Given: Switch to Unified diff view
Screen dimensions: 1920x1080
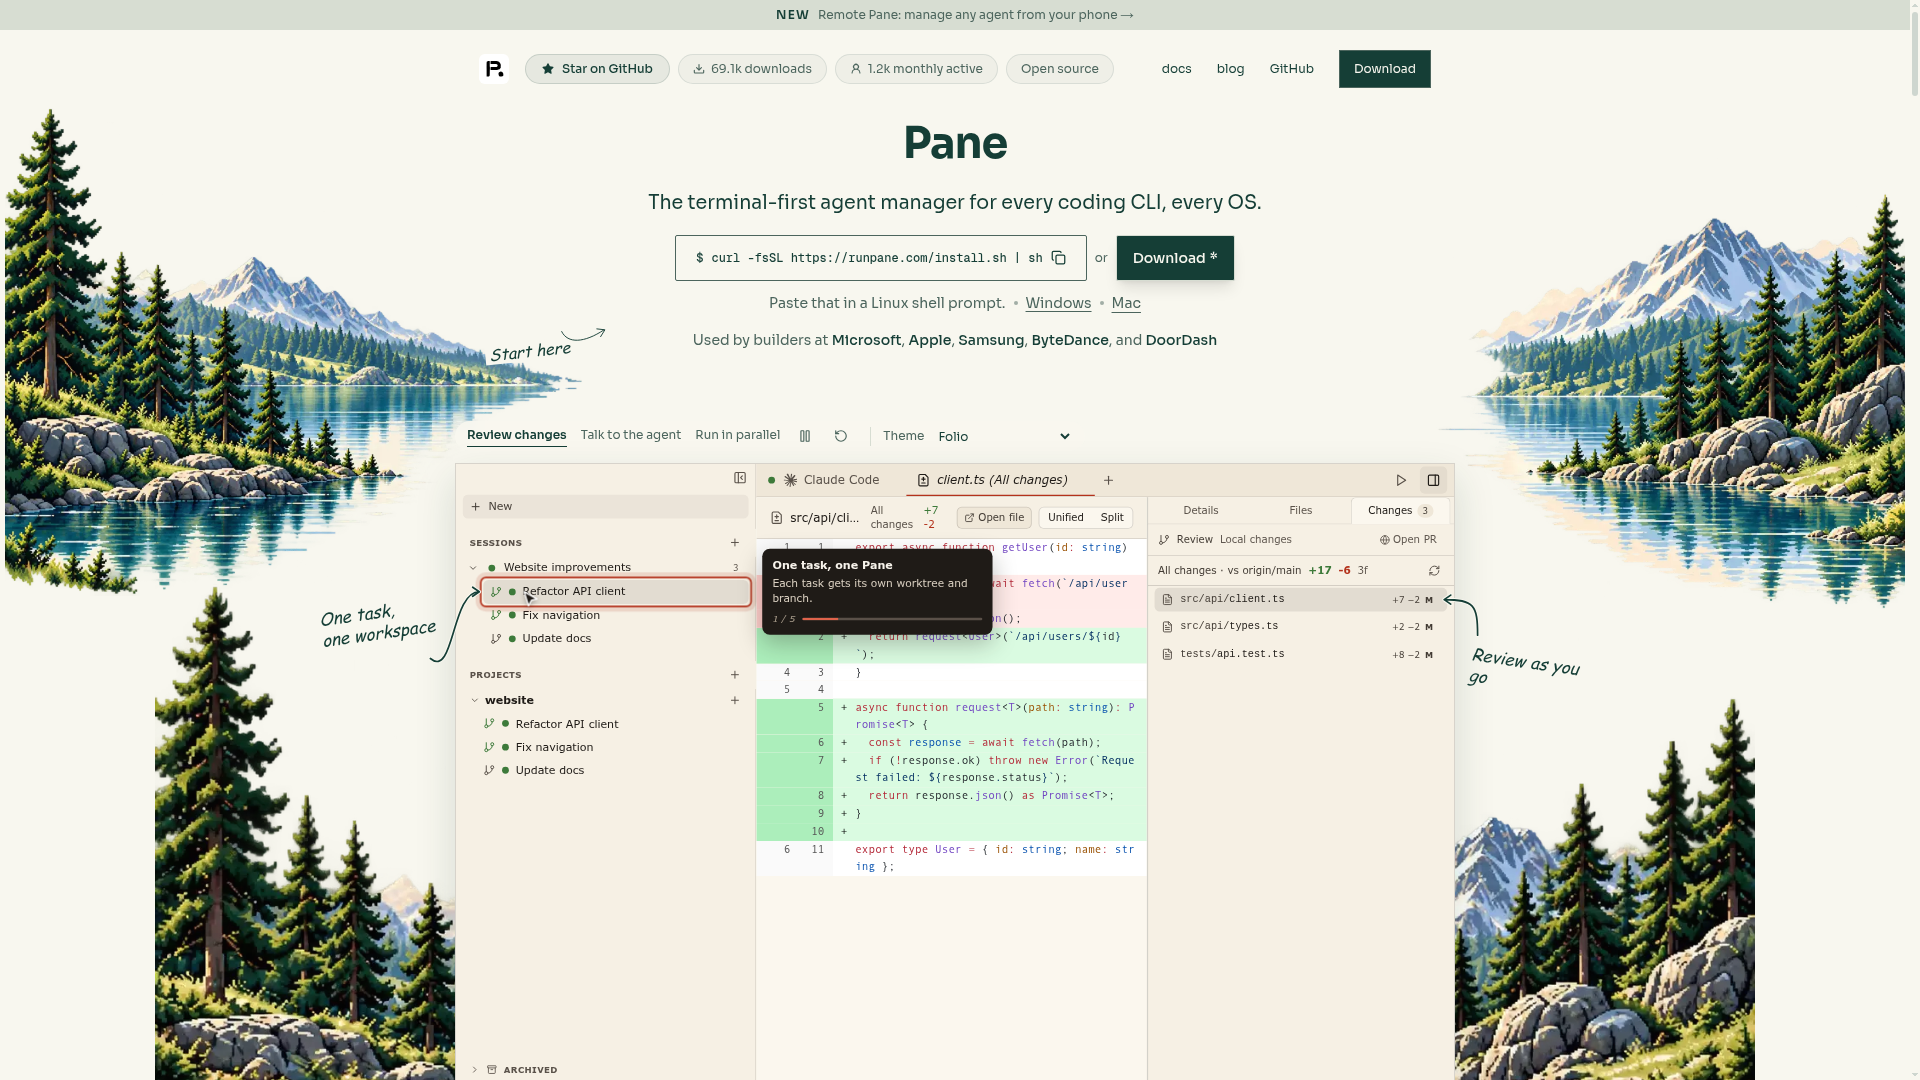Looking at the screenshot, I should (x=1065, y=518).
